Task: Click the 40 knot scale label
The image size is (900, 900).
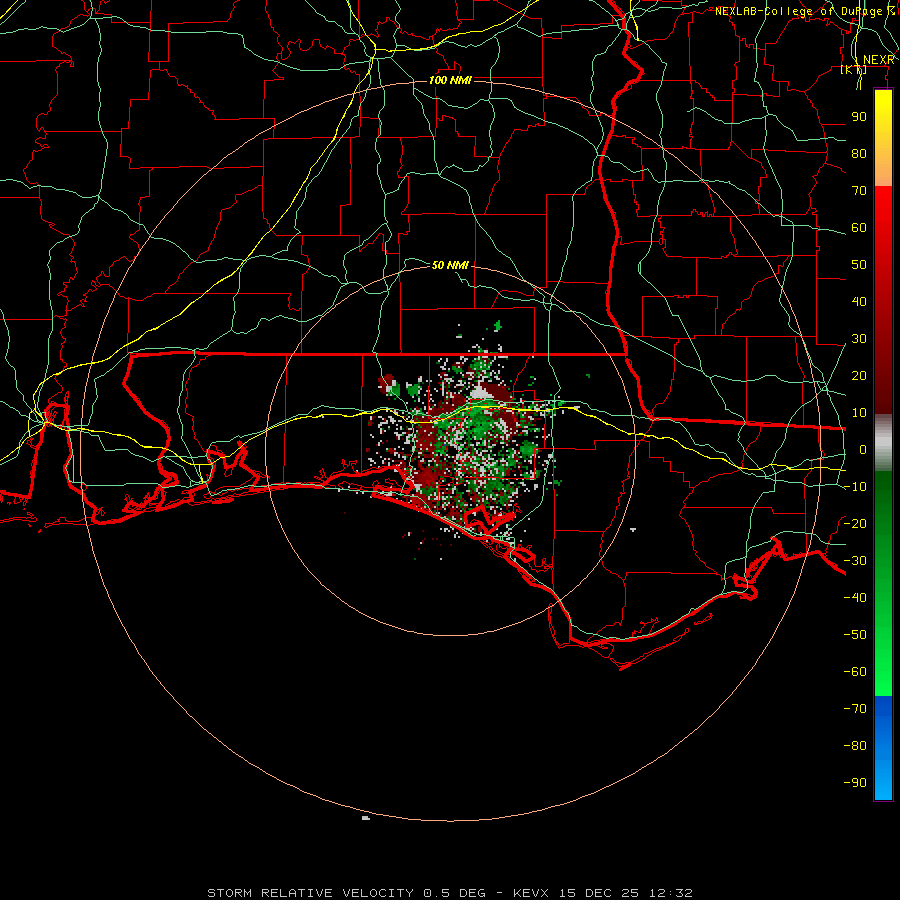Action: coord(859,302)
